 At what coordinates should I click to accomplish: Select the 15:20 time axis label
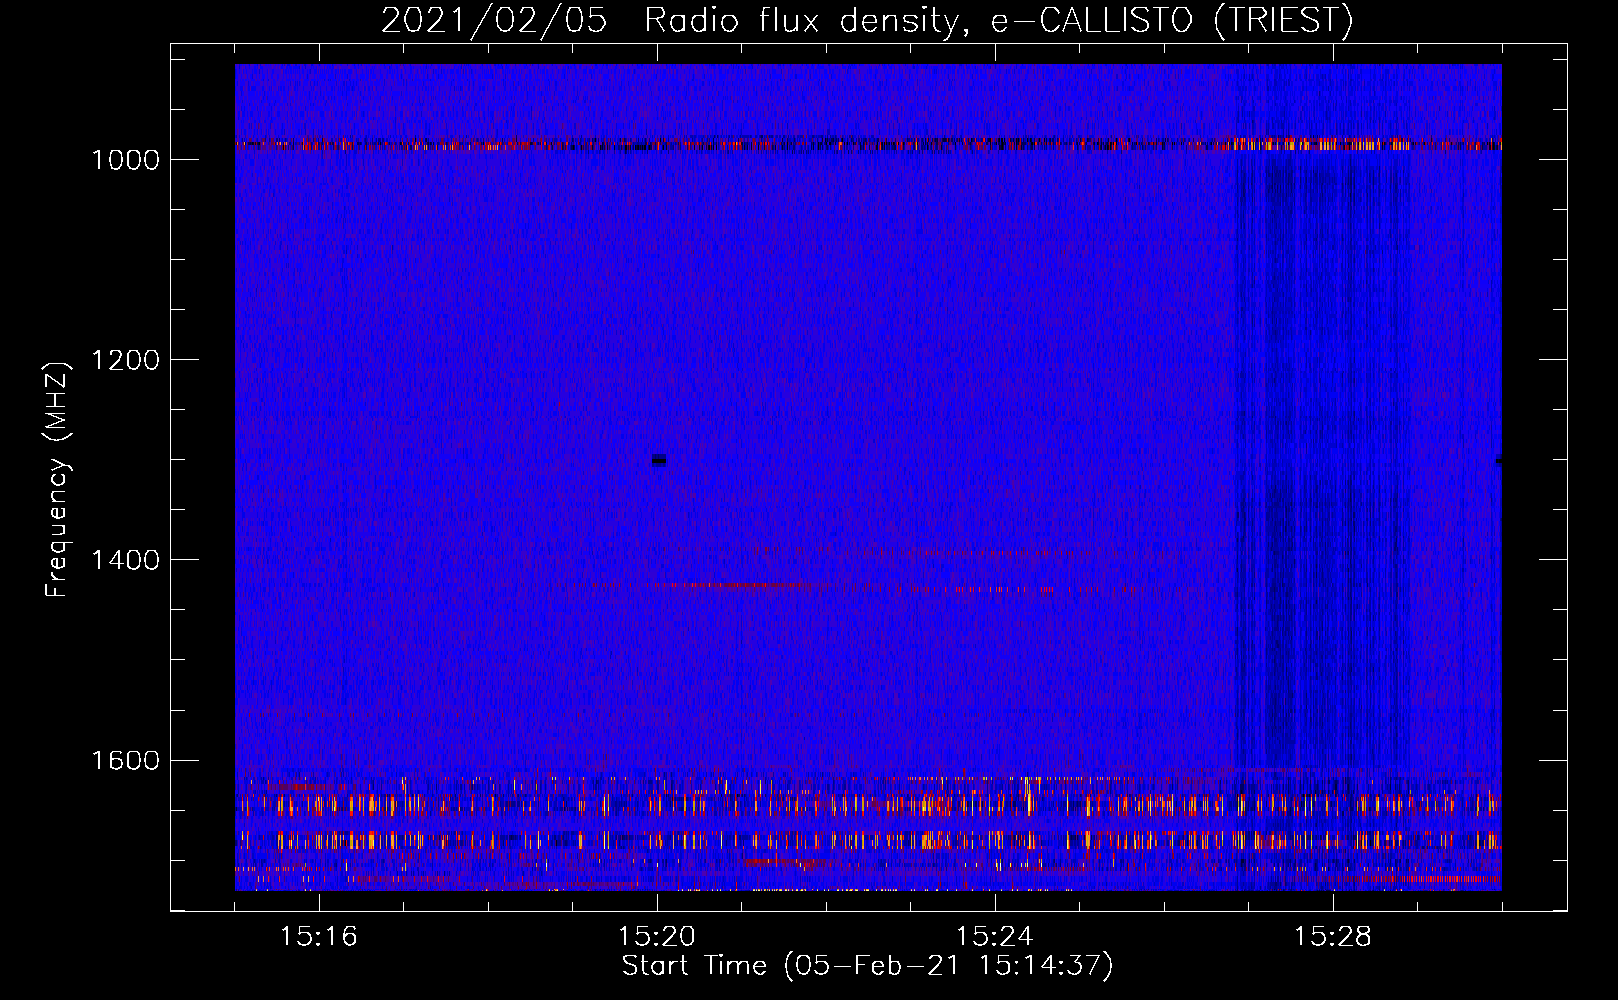pyautogui.click(x=656, y=937)
